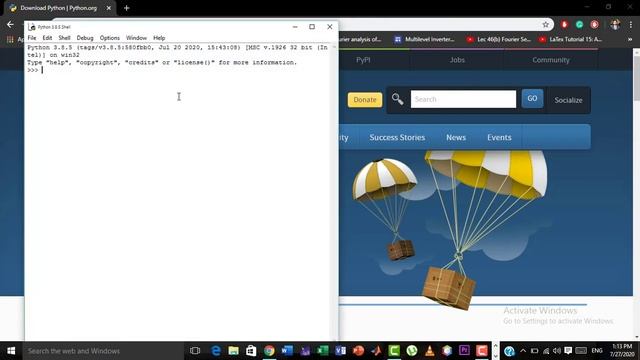Click the red Chrome extension icon by the star
This screenshot has height=360, width=640.
564,24
